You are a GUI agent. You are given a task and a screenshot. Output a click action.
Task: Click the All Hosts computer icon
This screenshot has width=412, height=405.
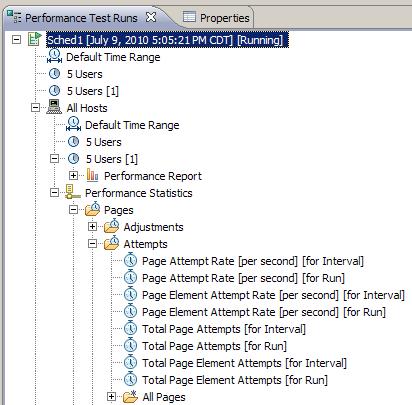[x=54, y=107]
